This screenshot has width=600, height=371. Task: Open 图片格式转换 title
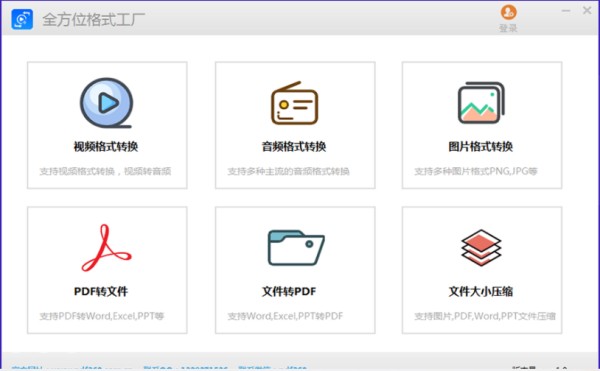(481, 146)
